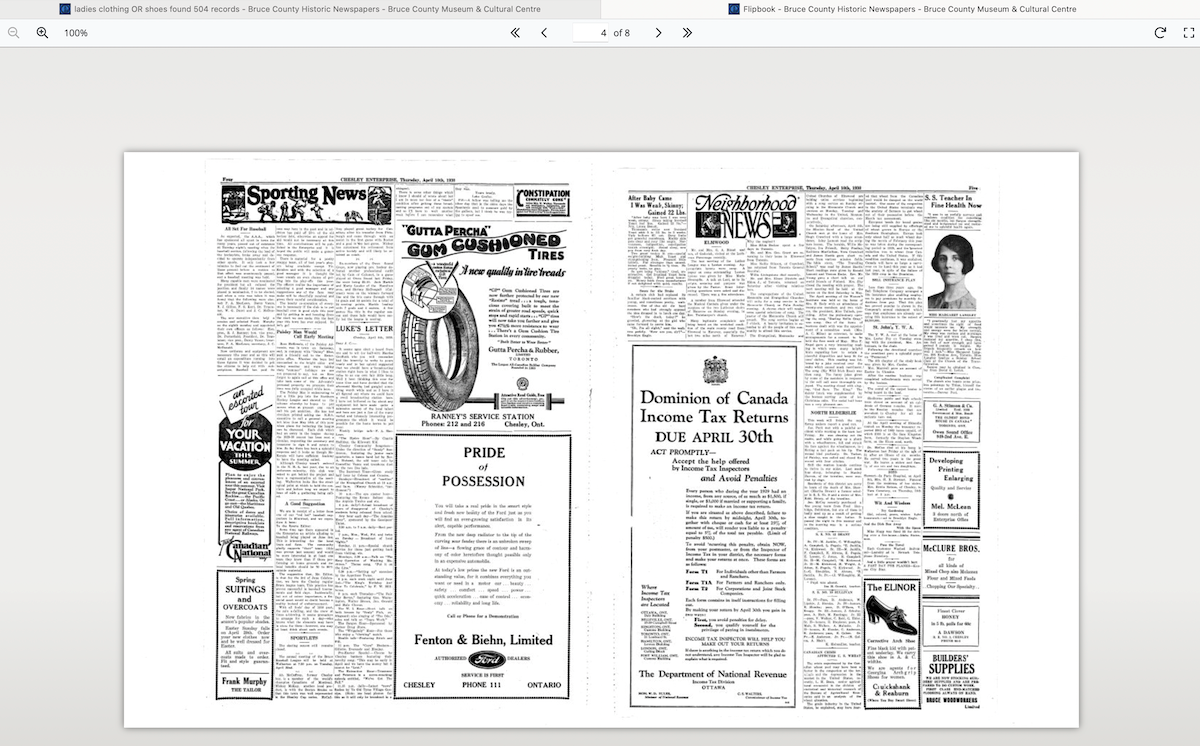Jump to the last page
The height and width of the screenshot is (746, 1200).
(687, 33)
